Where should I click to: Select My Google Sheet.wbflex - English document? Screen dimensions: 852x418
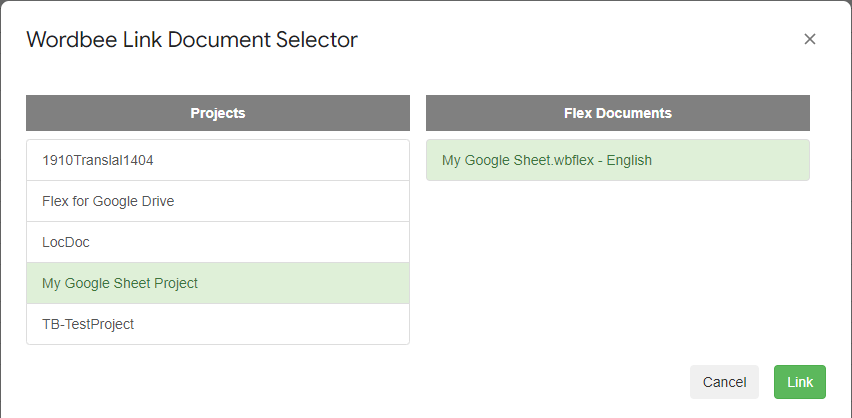[x=617, y=160]
